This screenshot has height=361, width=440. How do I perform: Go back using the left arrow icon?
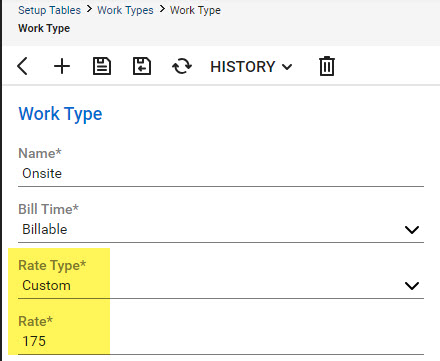[22, 66]
